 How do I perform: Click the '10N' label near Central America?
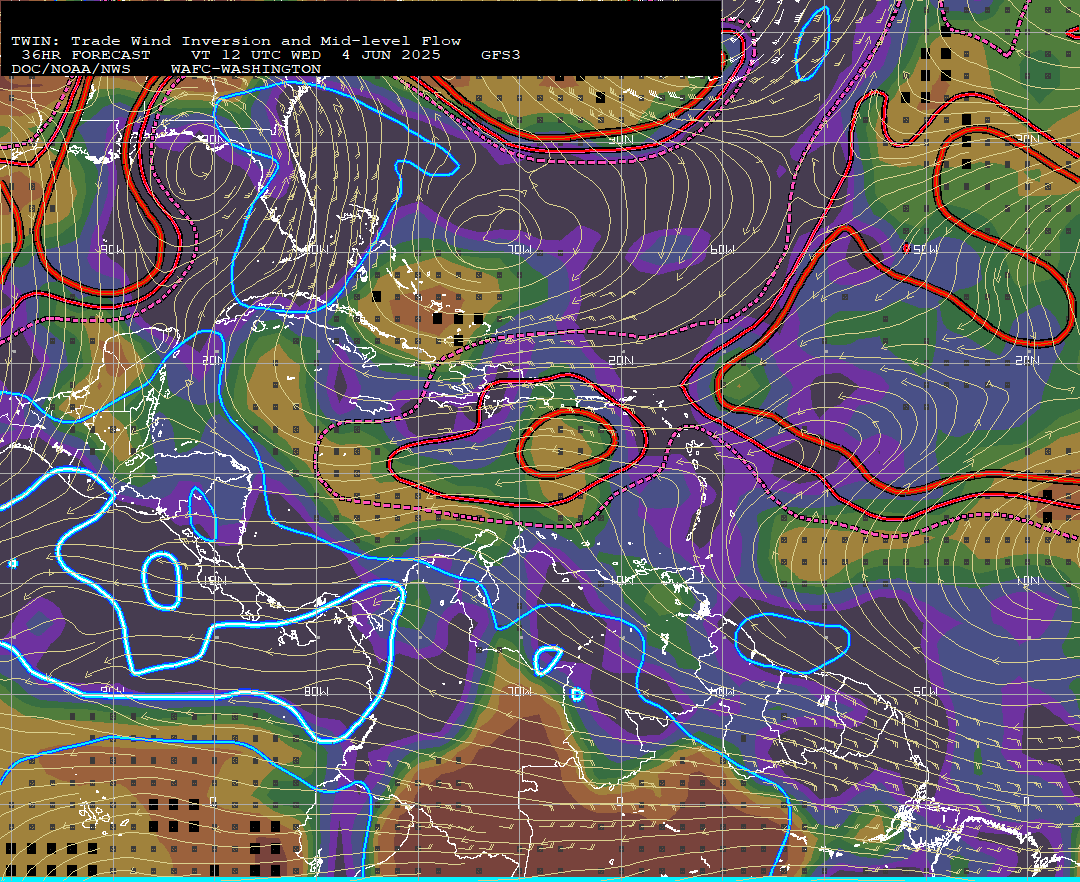pyautogui.click(x=216, y=580)
